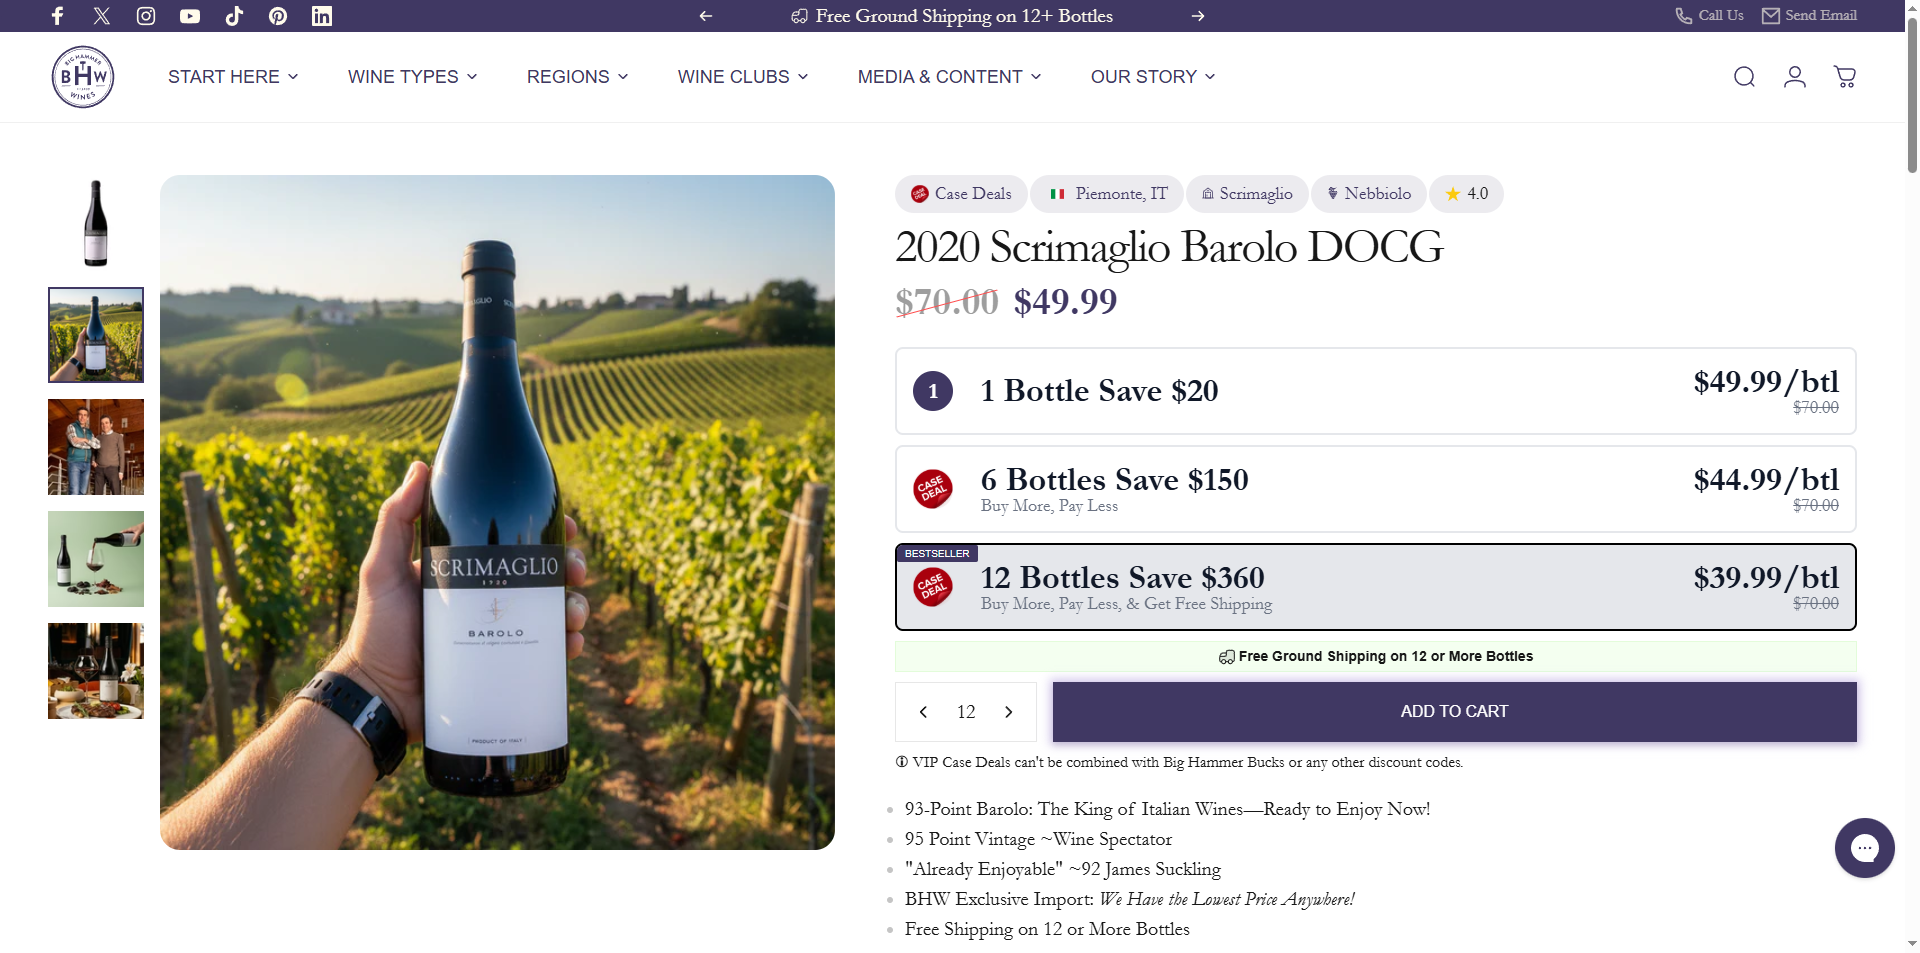Select the 12 Bottles Save $360 deal

pos(1375,587)
